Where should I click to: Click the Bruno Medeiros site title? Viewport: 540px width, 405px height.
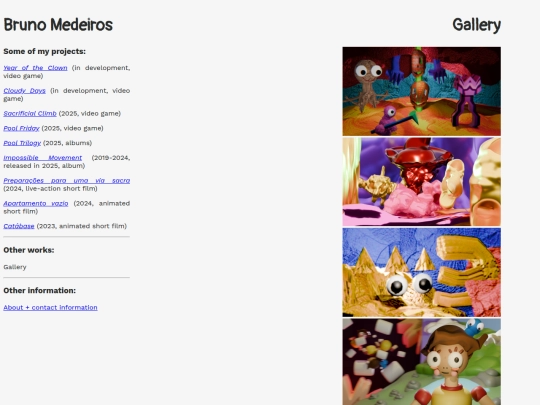[58, 25]
